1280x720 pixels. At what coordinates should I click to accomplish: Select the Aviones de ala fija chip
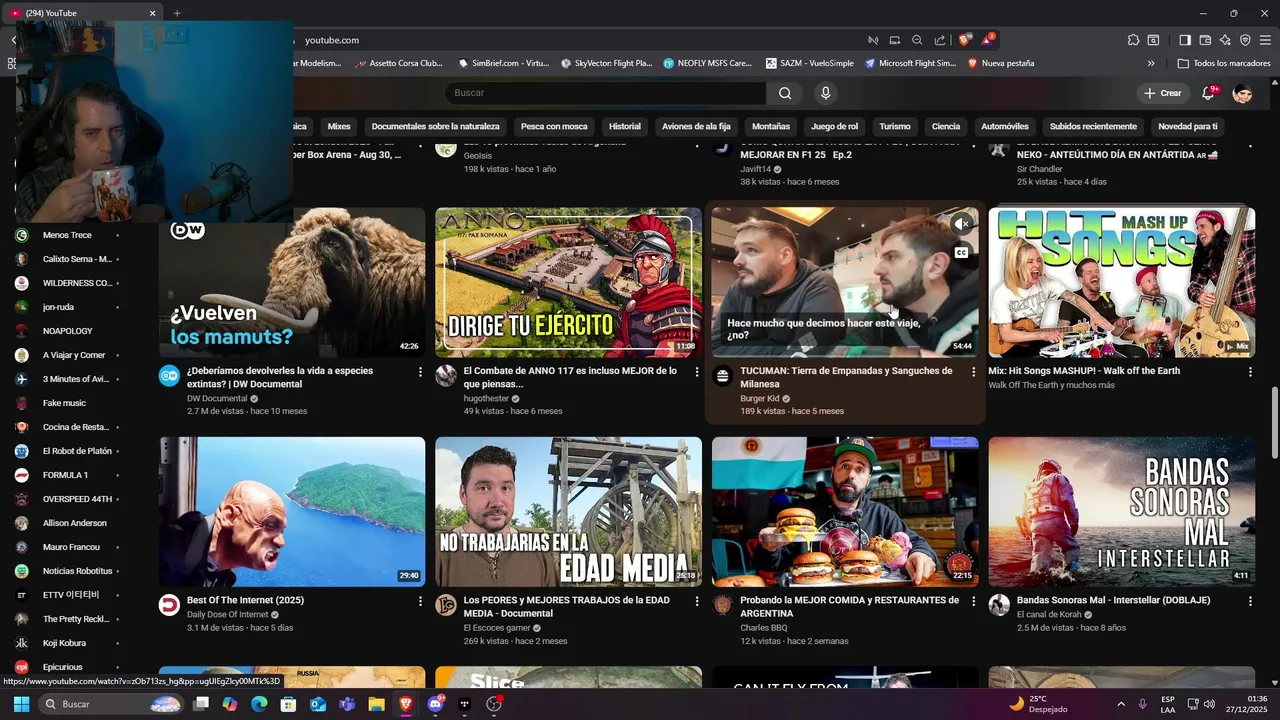point(696,127)
